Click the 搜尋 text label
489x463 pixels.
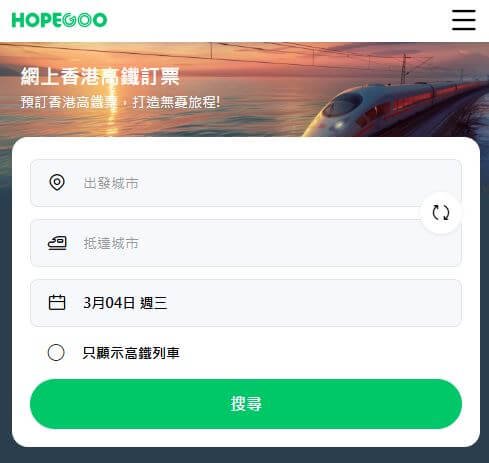(246, 404)
